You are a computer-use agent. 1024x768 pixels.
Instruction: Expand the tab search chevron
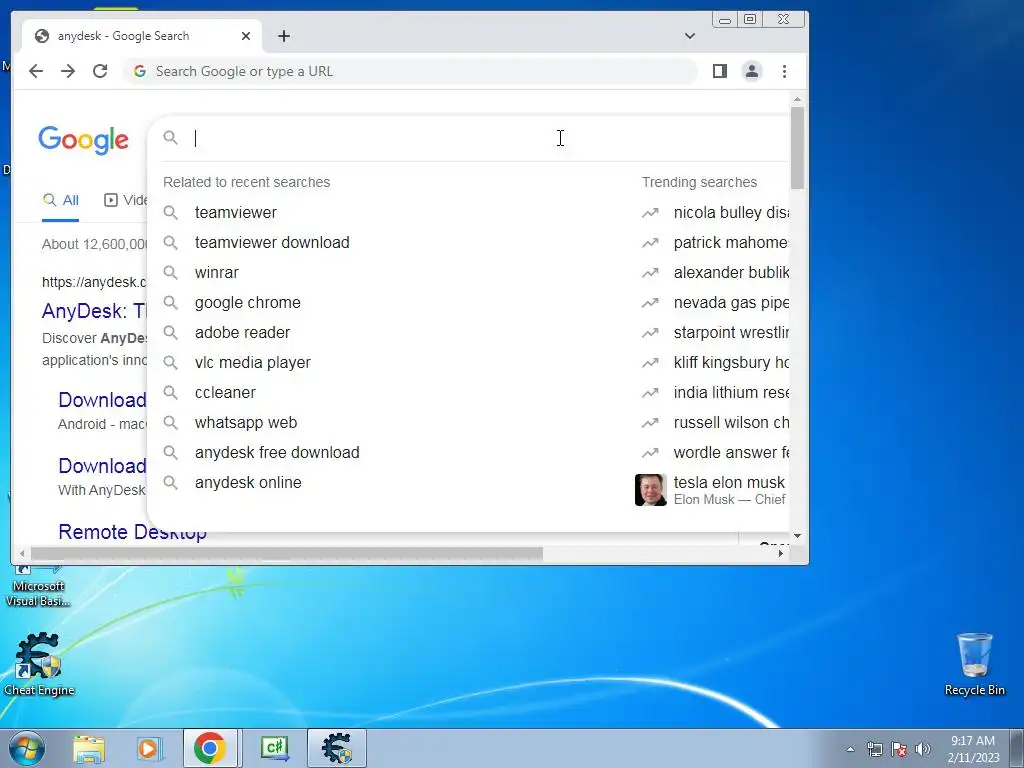[690, 36]
